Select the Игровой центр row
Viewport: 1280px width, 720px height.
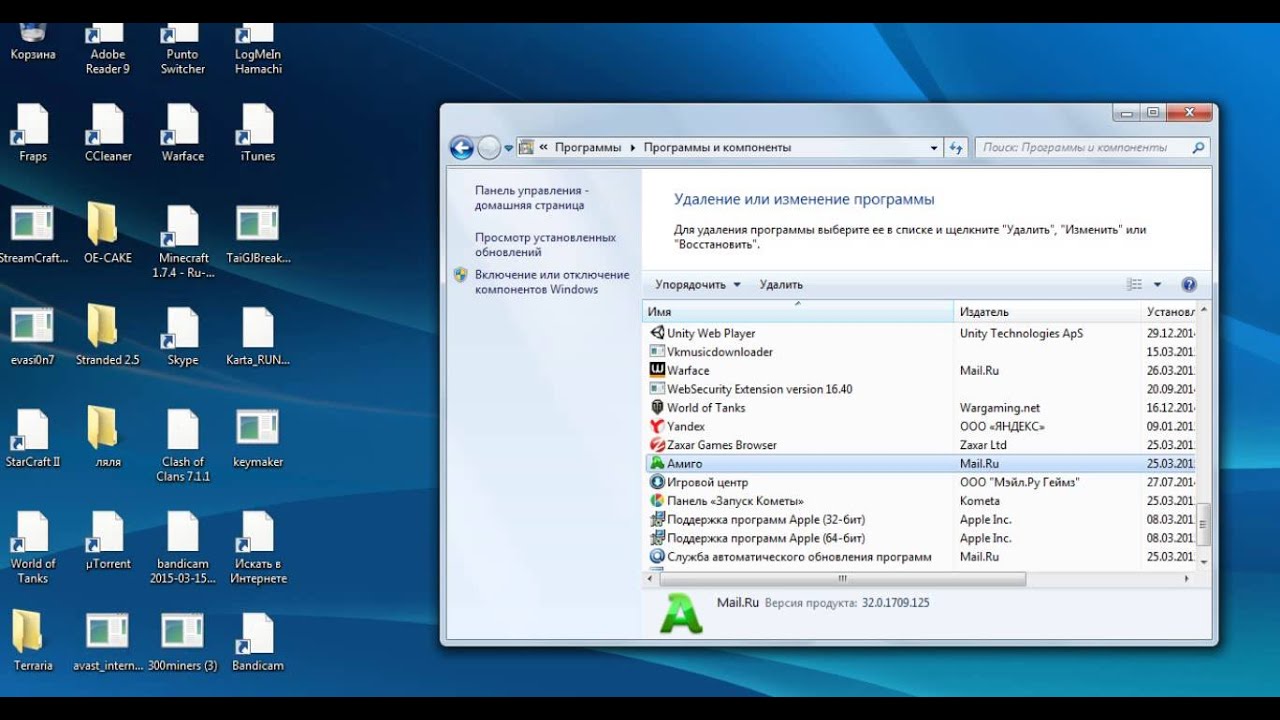click(919, 482)
